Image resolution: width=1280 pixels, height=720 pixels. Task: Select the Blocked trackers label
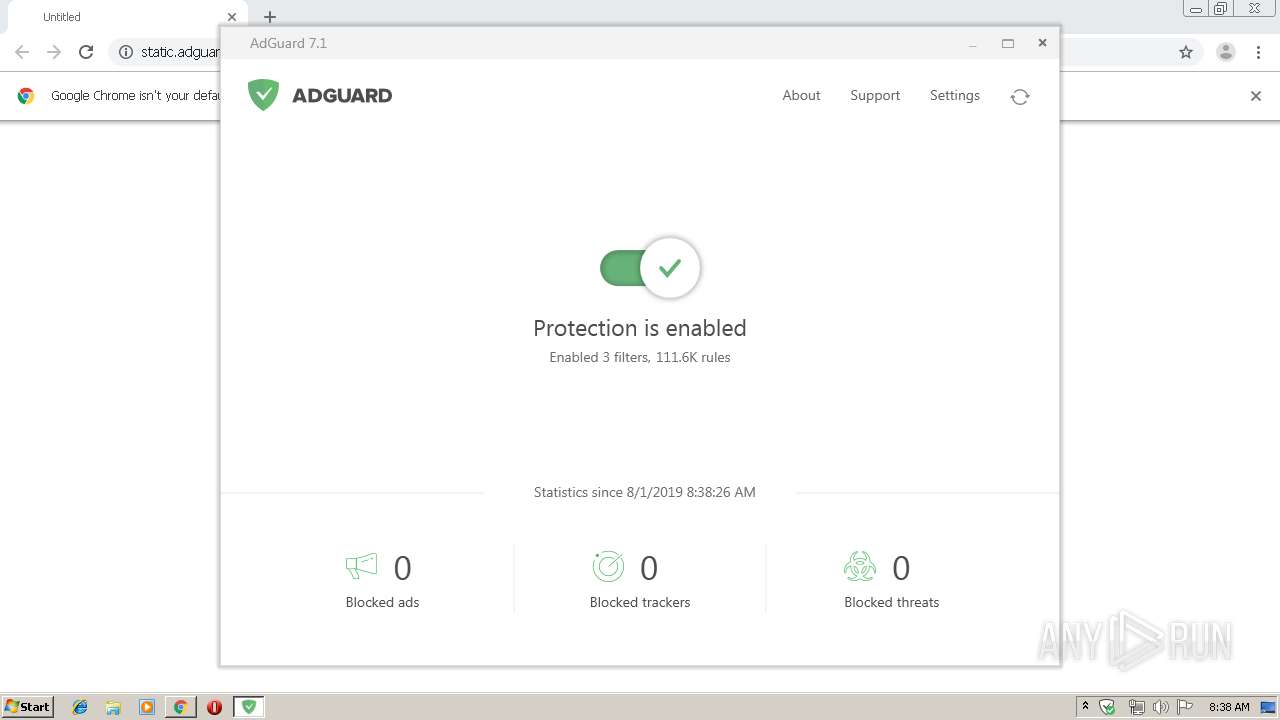(x=640, y=602)
